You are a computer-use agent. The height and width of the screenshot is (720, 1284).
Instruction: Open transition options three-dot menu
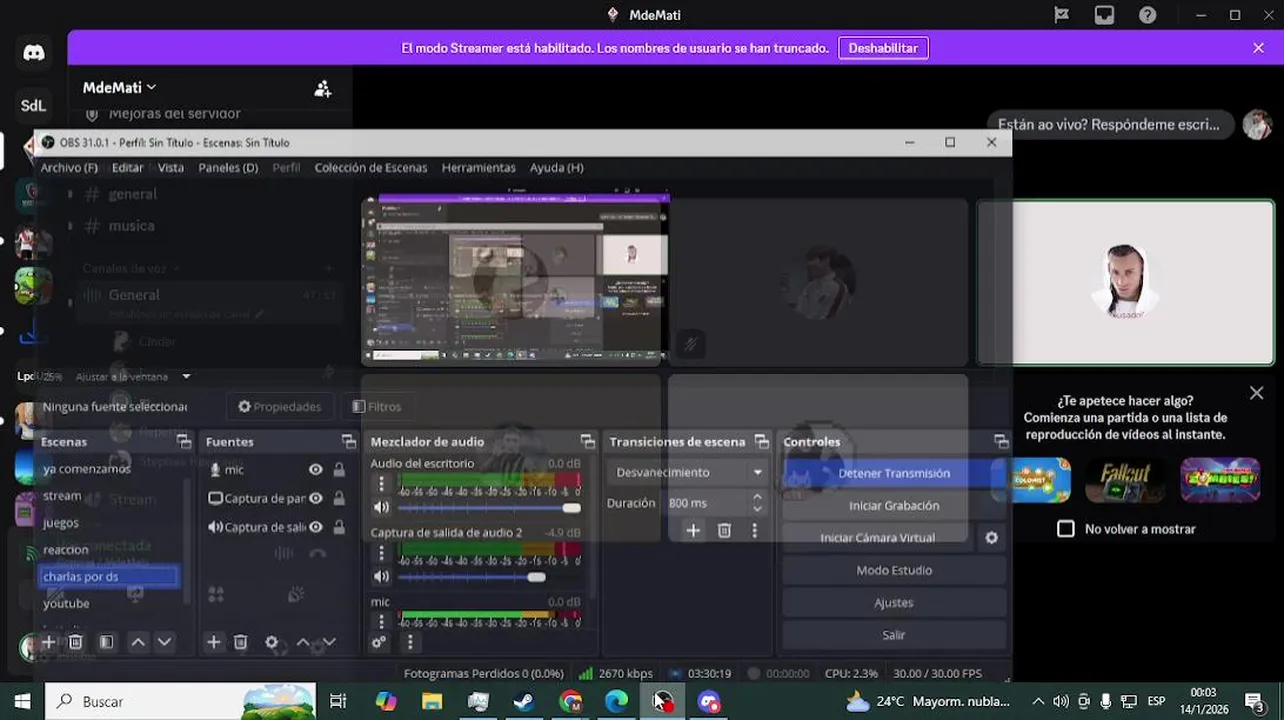[x=754, y=530]
